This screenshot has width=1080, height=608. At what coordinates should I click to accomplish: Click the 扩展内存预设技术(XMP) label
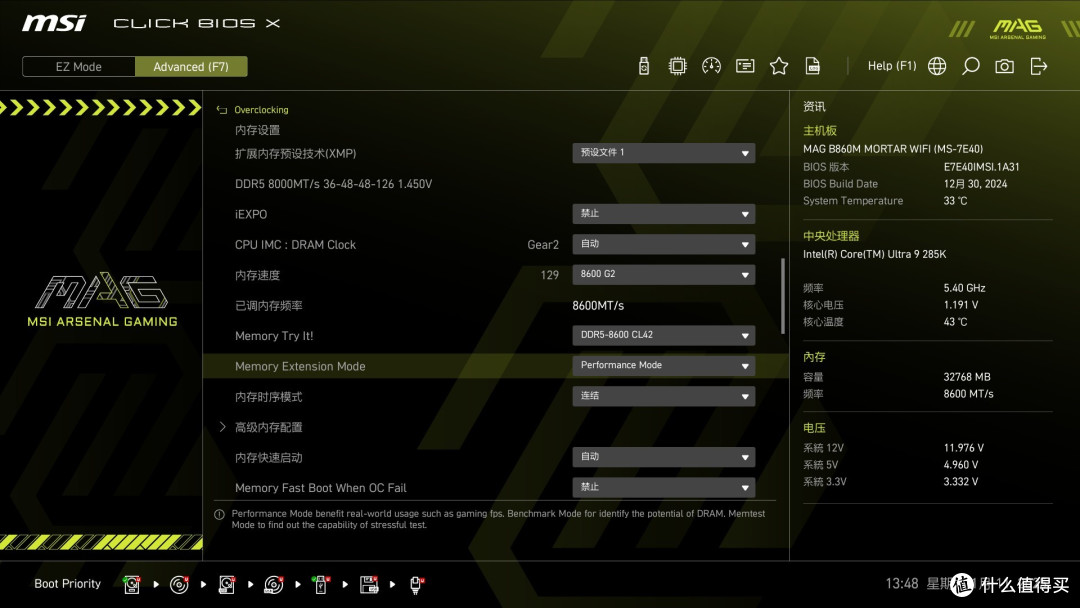coord(295,154)
